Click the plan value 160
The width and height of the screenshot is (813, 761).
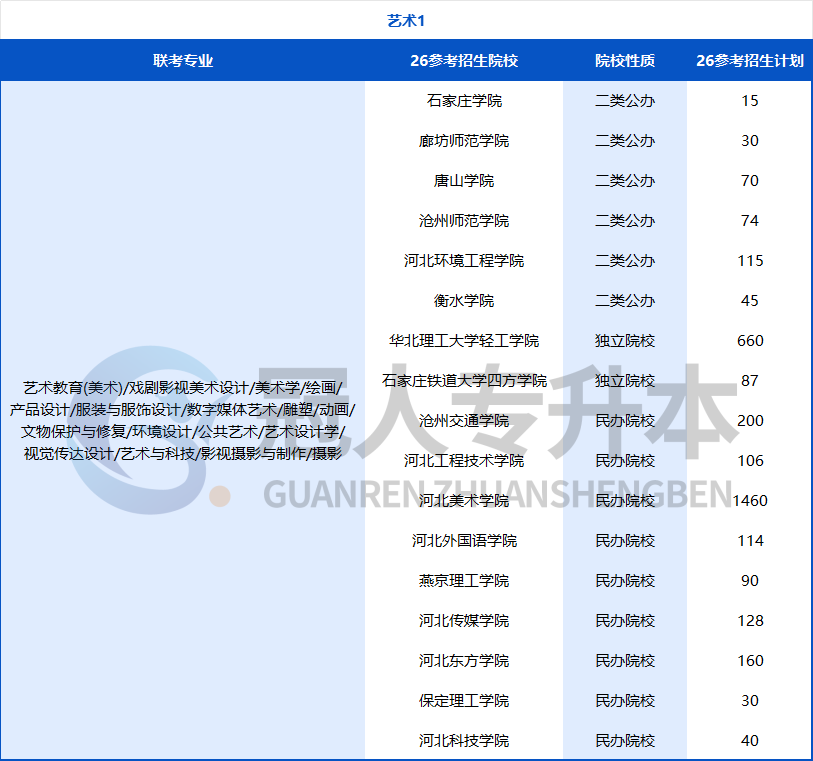tap(750, 660)
